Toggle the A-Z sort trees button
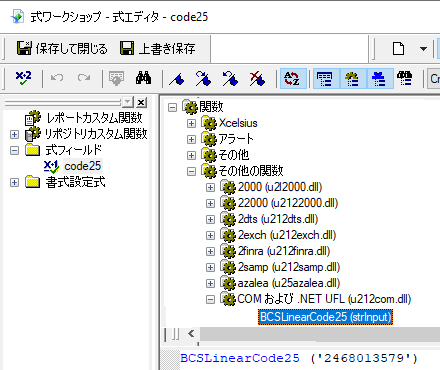The height and width of the screenshot is (370, 440). (x=293, y=79)
